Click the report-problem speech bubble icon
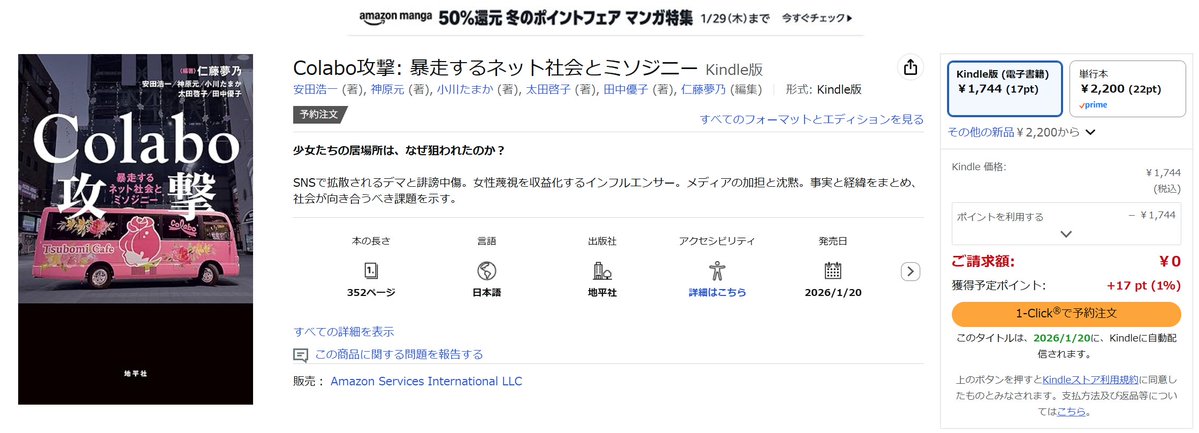Image resolution: width=1199 pixels, height=433 pixels. [x=301, y=355]
